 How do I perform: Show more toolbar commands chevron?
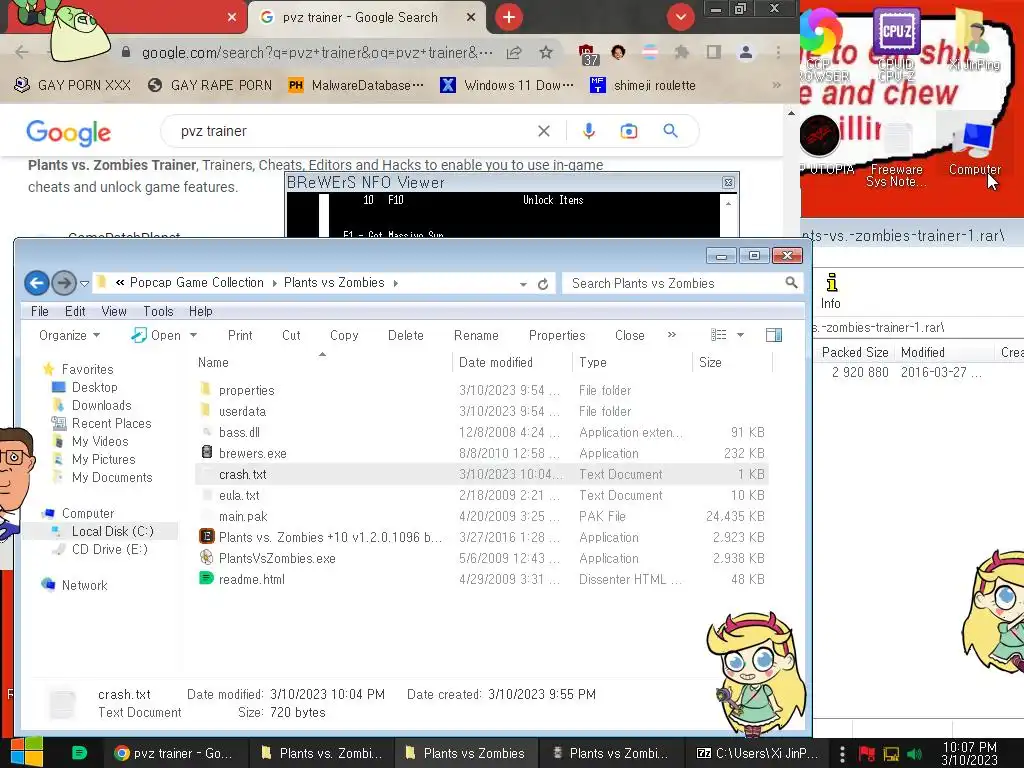click(x=671, y=334)
